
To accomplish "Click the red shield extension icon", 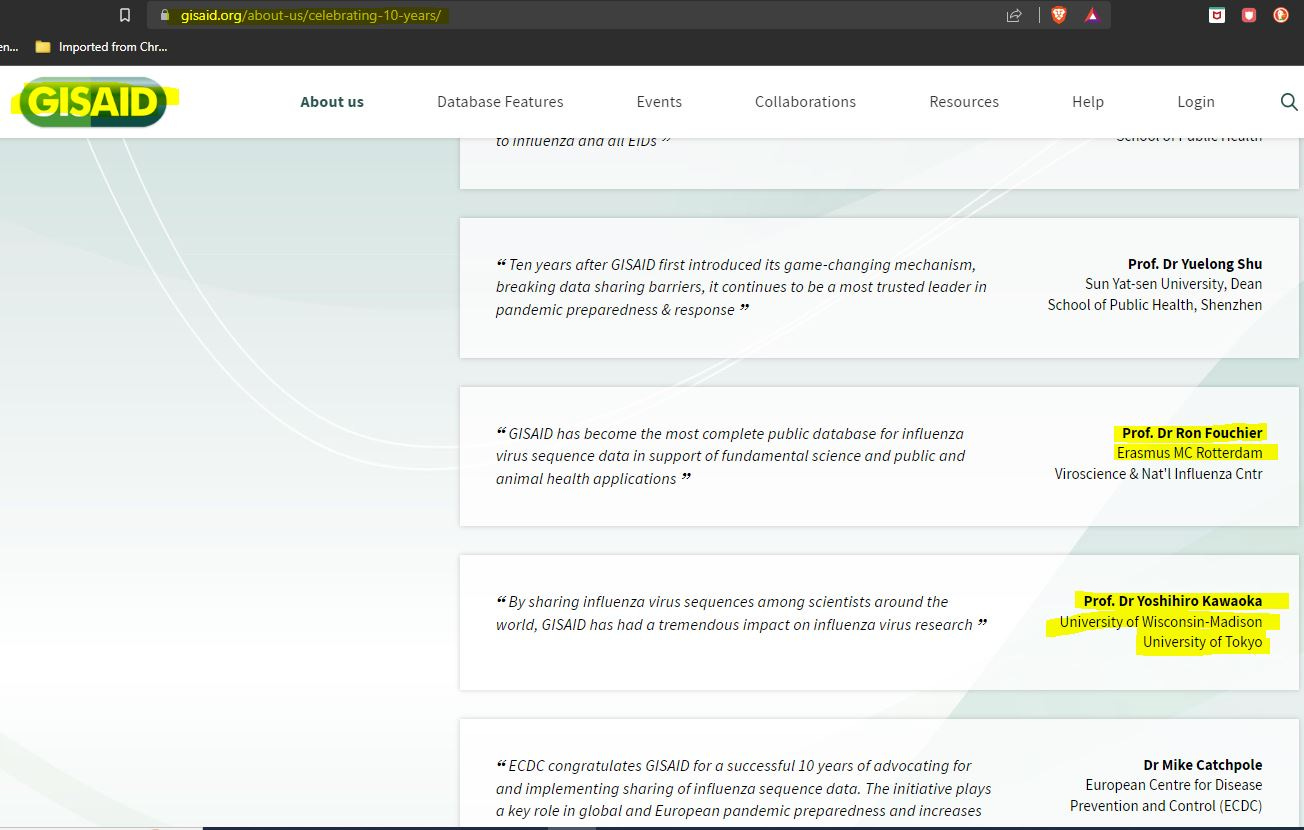I will pos(1249,15).
